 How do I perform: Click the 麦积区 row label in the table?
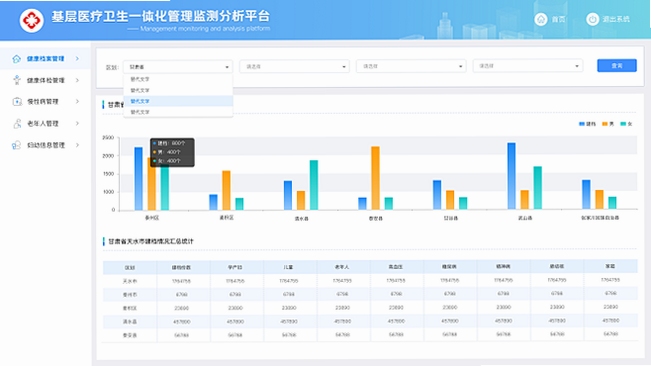point(130,308)
